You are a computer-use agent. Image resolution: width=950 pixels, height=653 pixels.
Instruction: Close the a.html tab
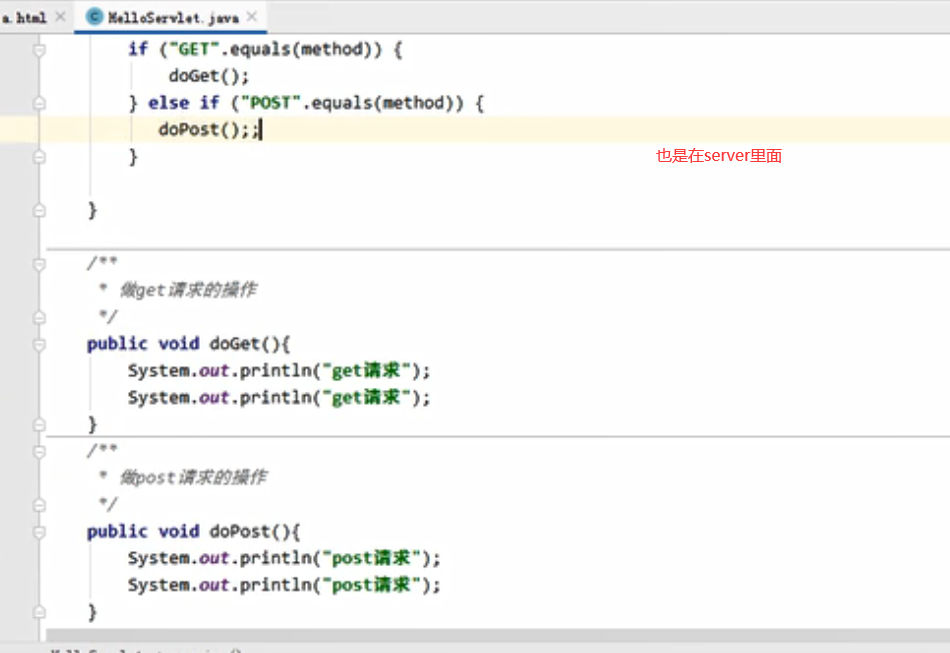coord(60,17)
